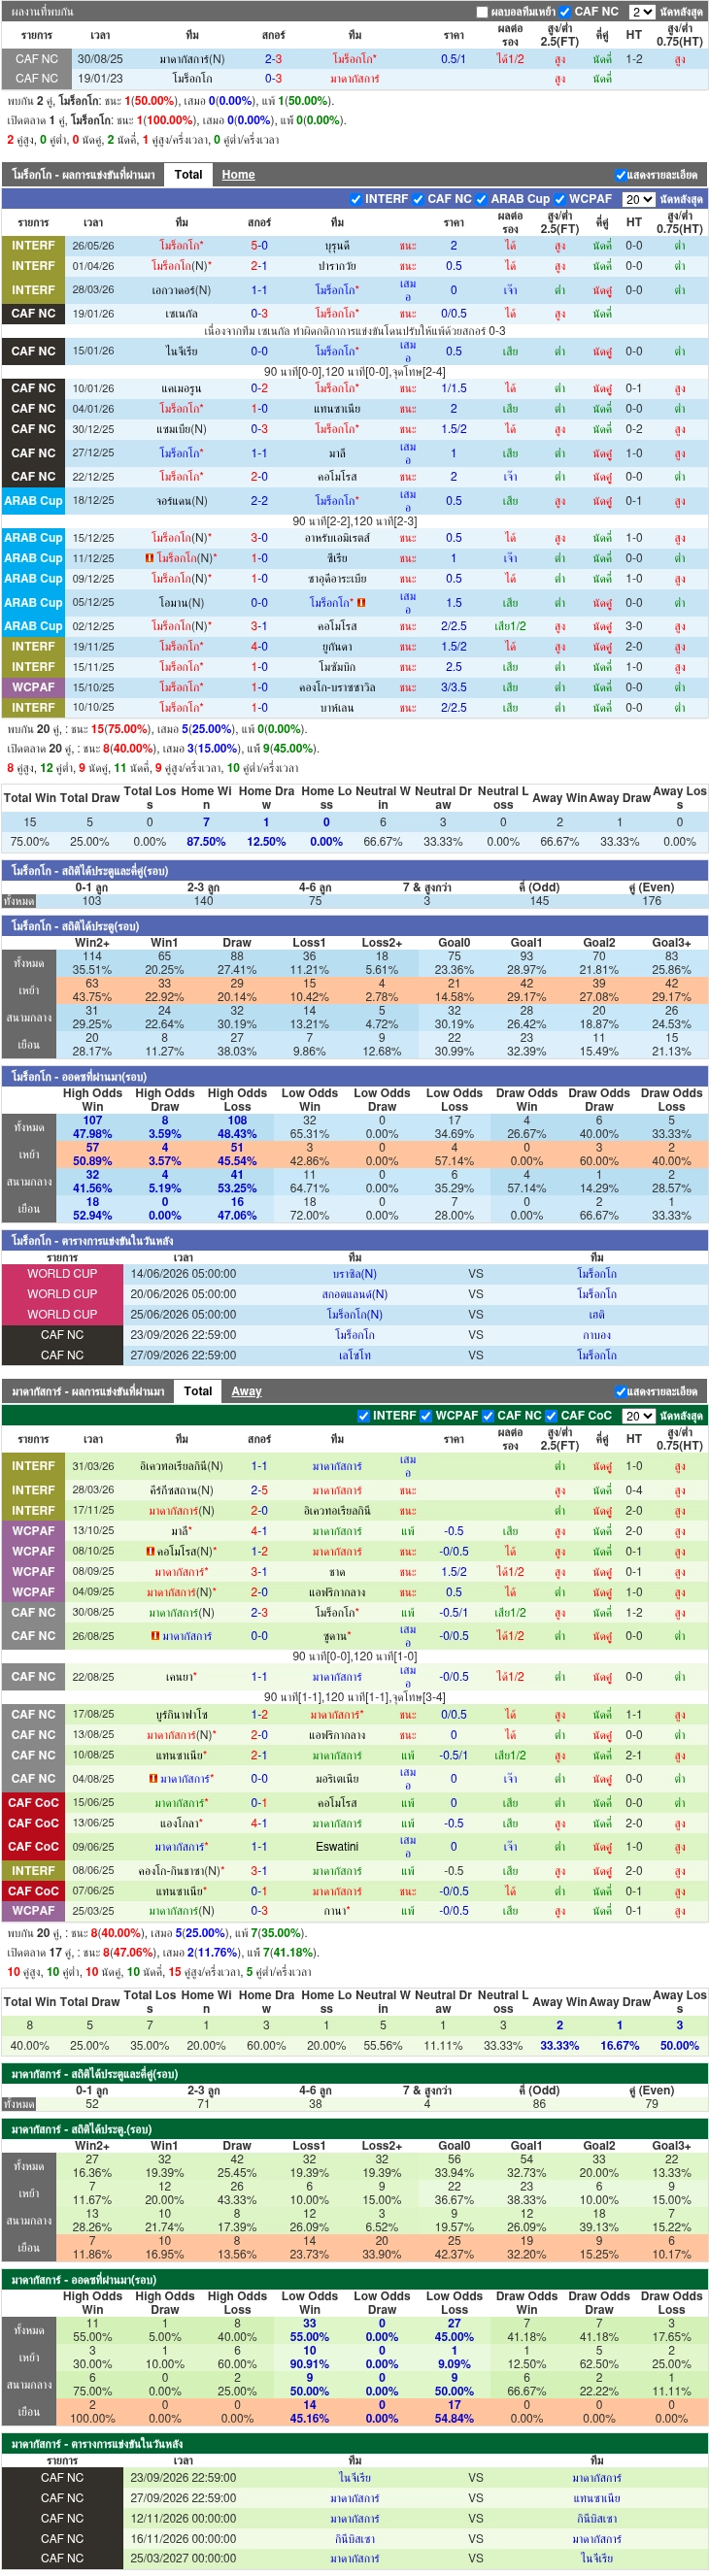The width and height of the screenshot is (709, 2576).
Task: Open the Morocco recent matches dropdown showing 20
Action: click(x=638, y=199)
